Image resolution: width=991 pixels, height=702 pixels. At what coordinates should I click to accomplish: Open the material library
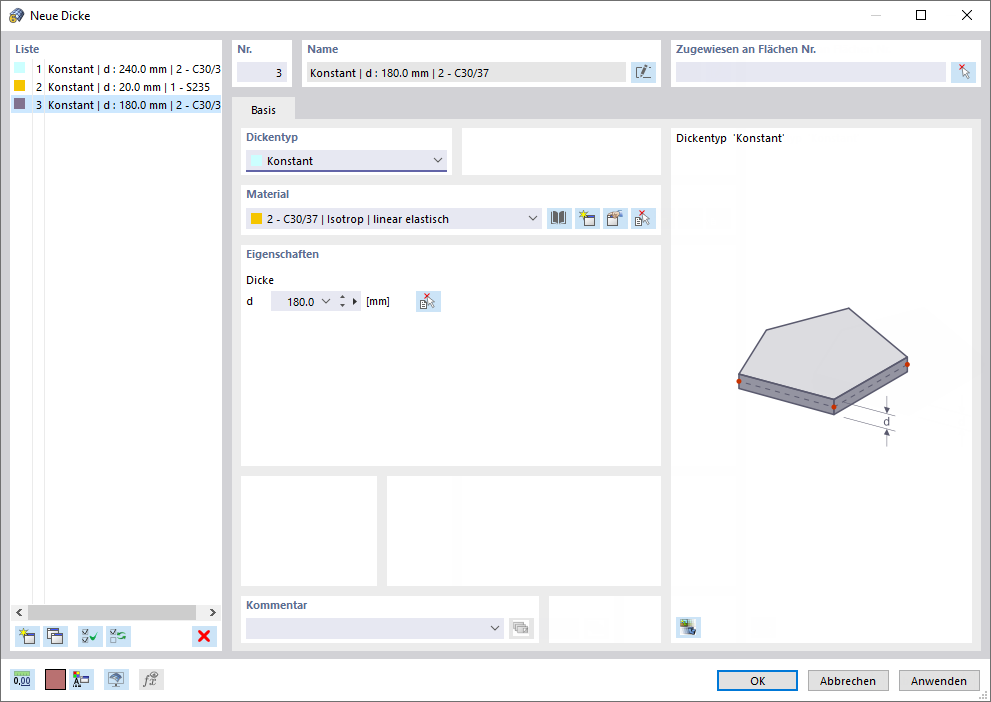[x=558, y=218]
